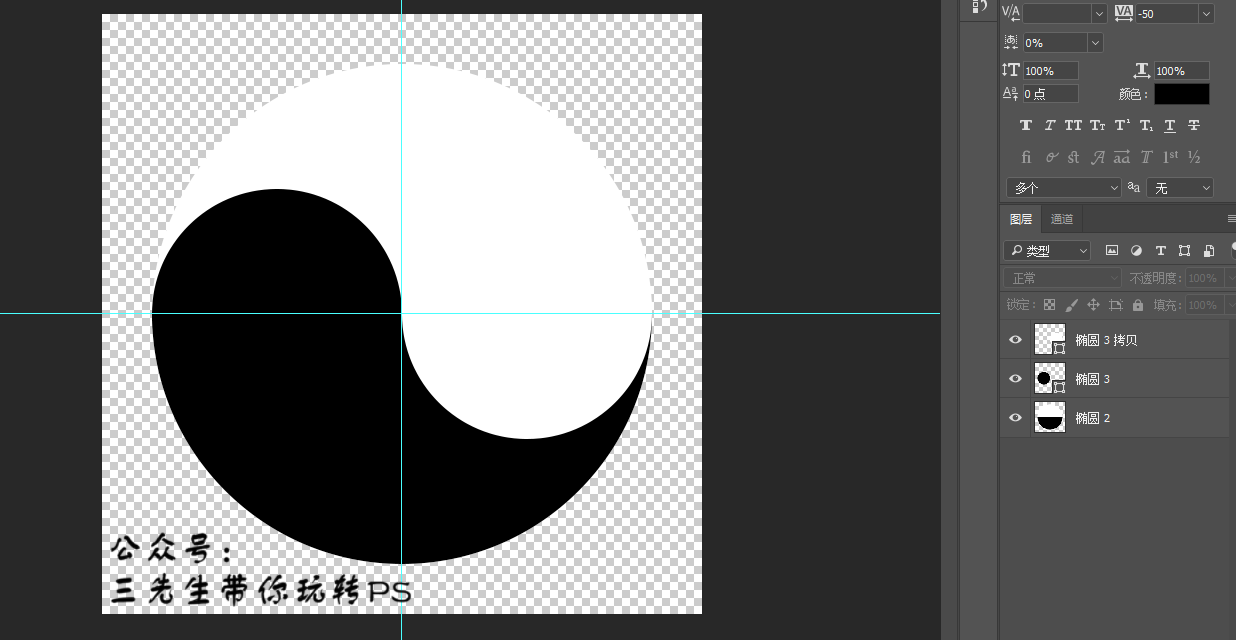Lock transparent pixels icon
This screenshot has height=640, width=1236.
1049,305
